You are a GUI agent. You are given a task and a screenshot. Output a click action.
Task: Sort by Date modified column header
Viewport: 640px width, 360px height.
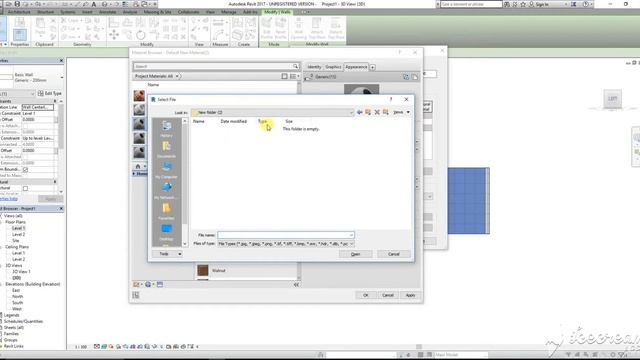point(233,121)
